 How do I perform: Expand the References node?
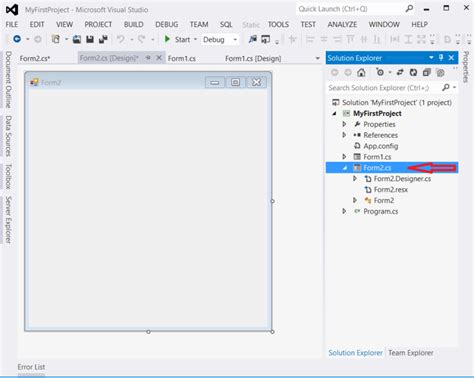pyautogui.click(x=344, y=135)
